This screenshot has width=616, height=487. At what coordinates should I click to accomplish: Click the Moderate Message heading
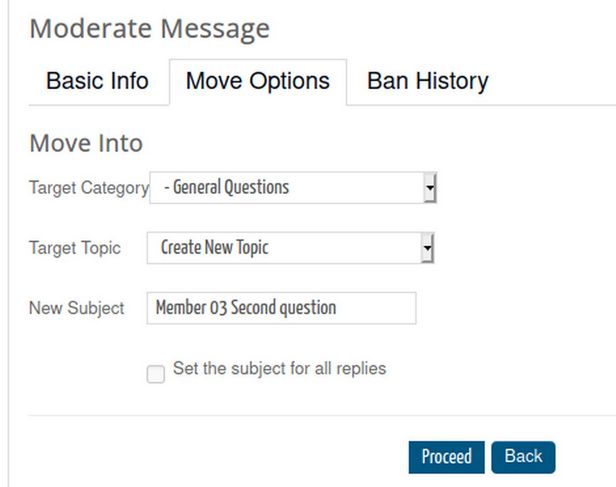149,28
